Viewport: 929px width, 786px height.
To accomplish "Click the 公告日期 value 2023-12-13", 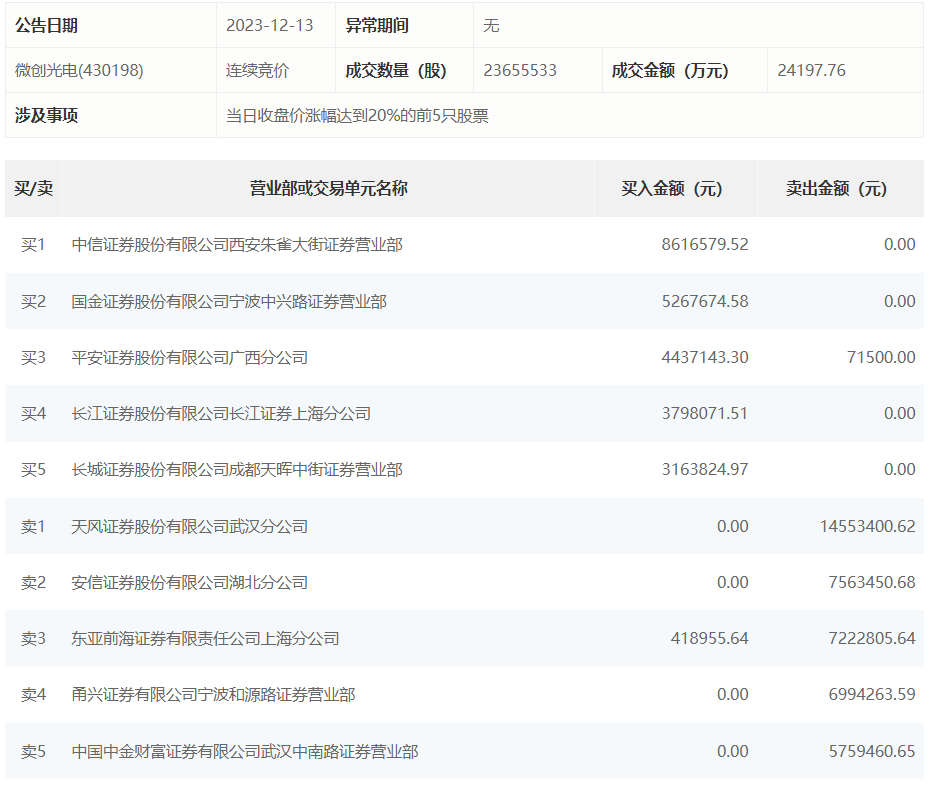I will (x=267, y=25).
